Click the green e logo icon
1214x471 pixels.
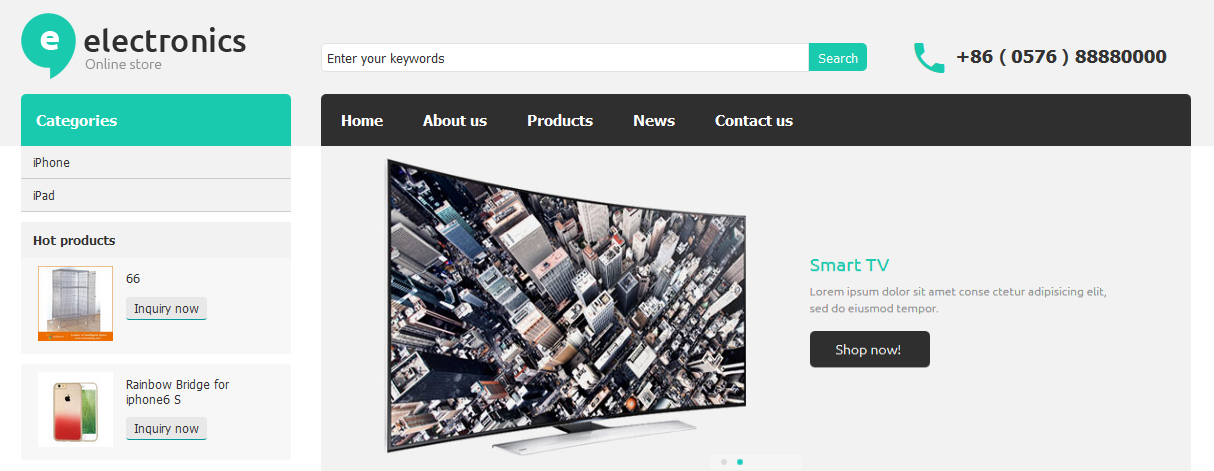point(48,44)
